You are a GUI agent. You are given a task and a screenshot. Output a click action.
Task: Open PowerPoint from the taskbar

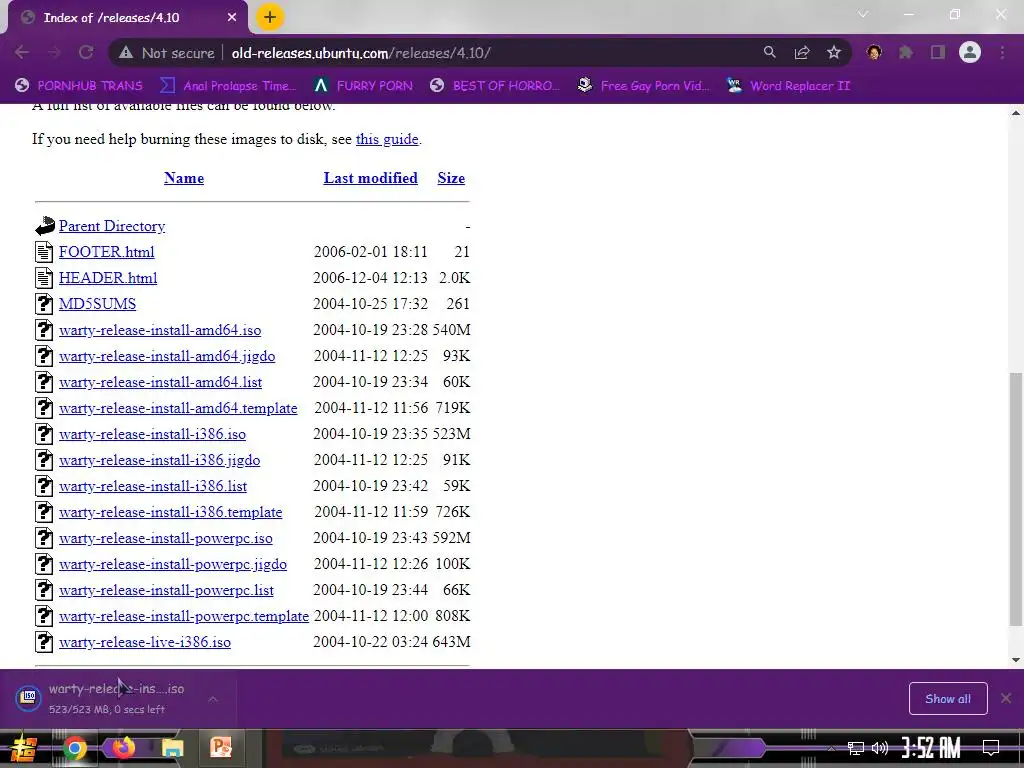(x=221, y=748)
